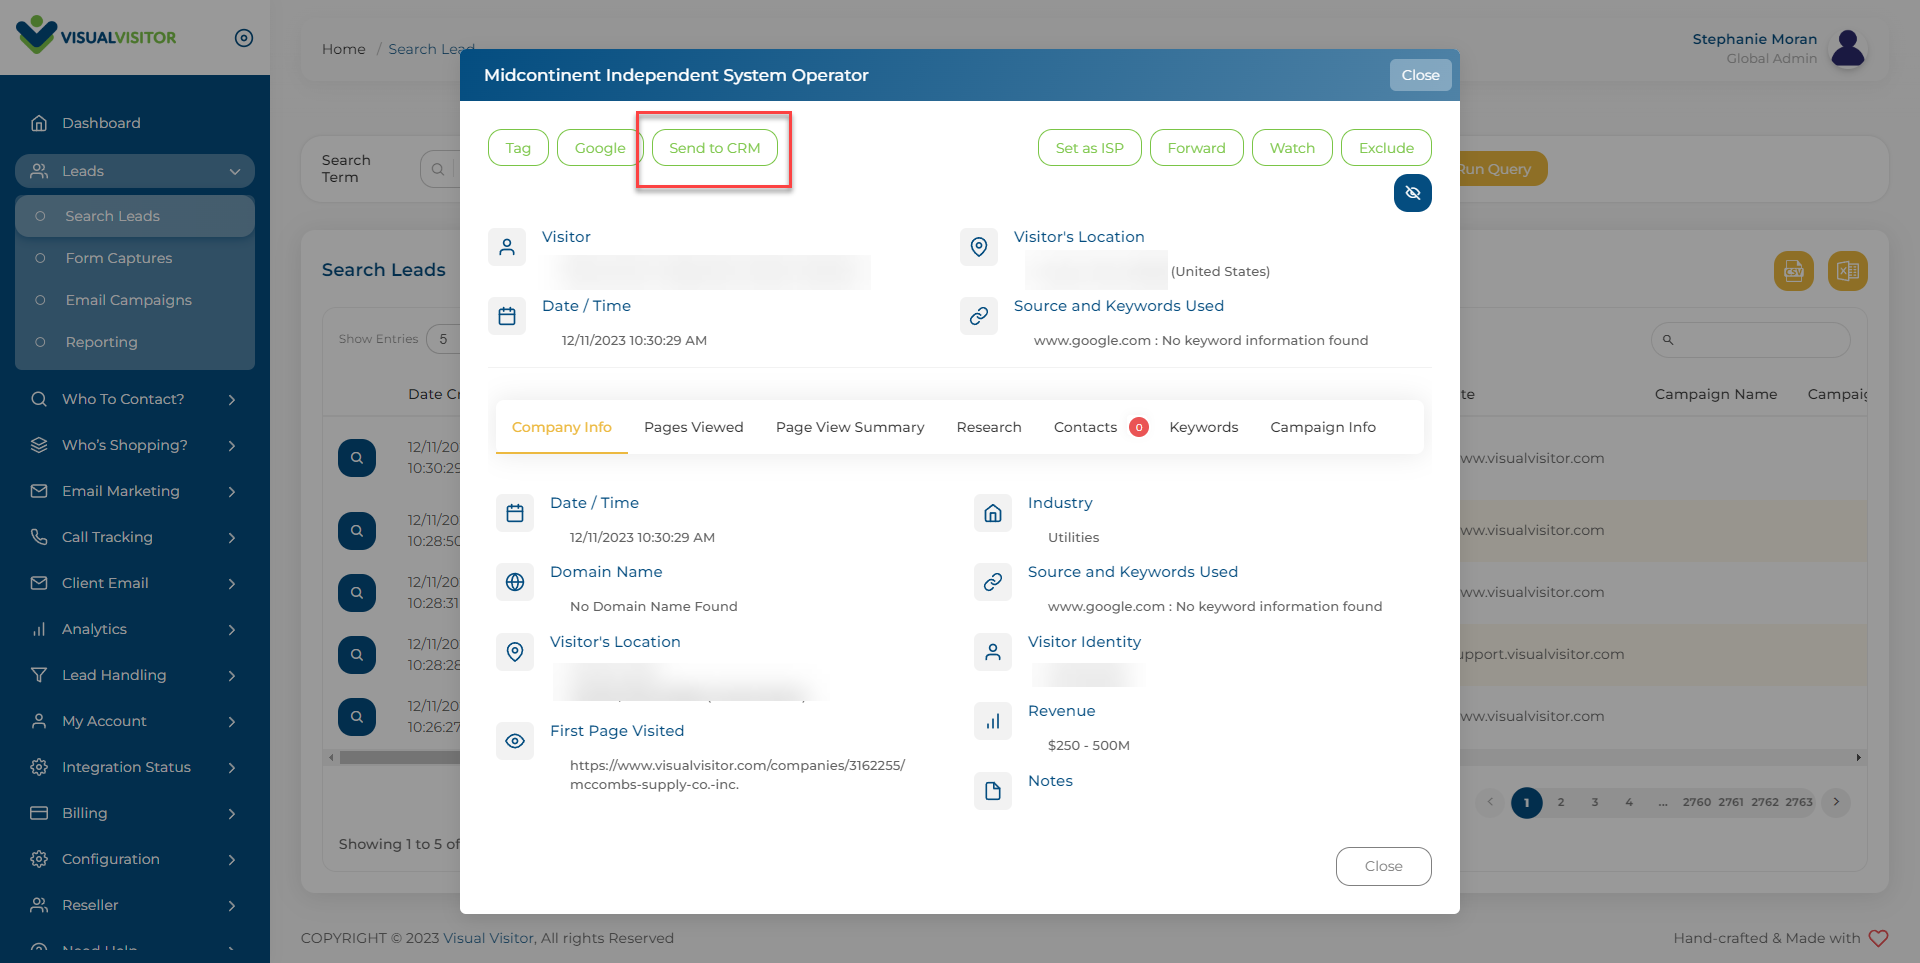Go to next page of results
1920x963 pixels.
pyautogui.click(x=1835, y=802)
